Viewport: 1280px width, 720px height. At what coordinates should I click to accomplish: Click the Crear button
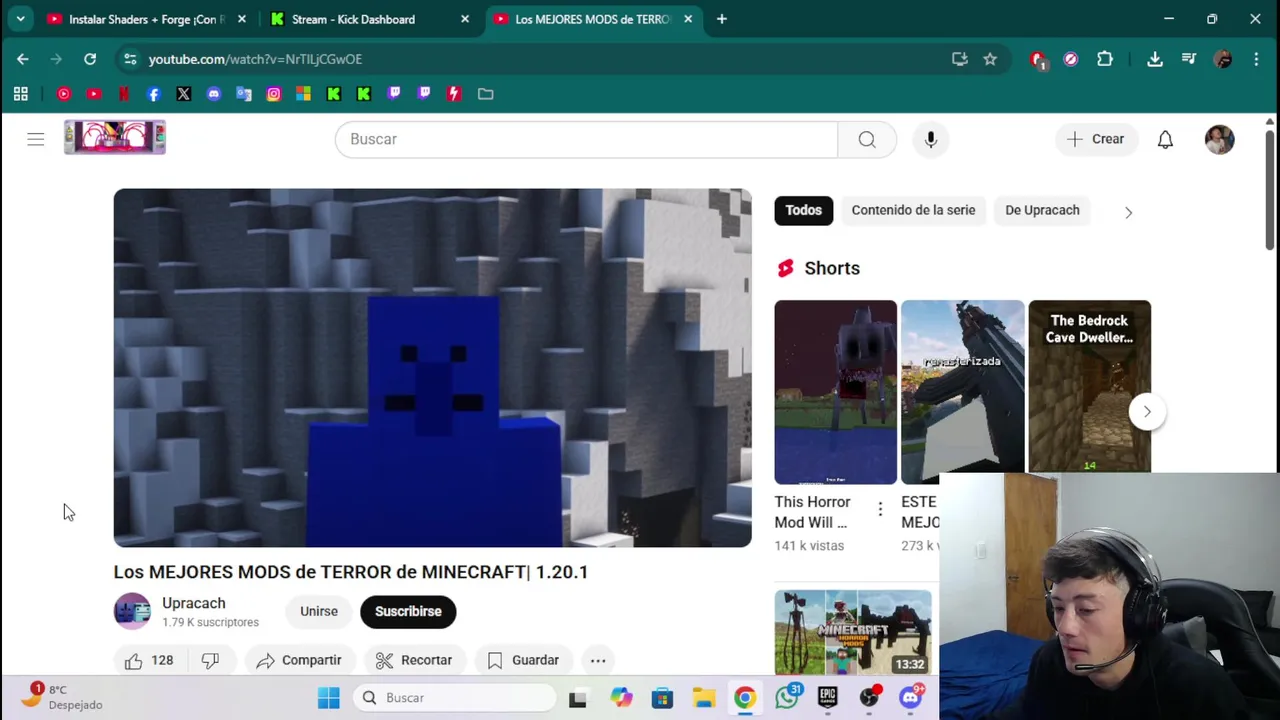tap(1096, 139)
